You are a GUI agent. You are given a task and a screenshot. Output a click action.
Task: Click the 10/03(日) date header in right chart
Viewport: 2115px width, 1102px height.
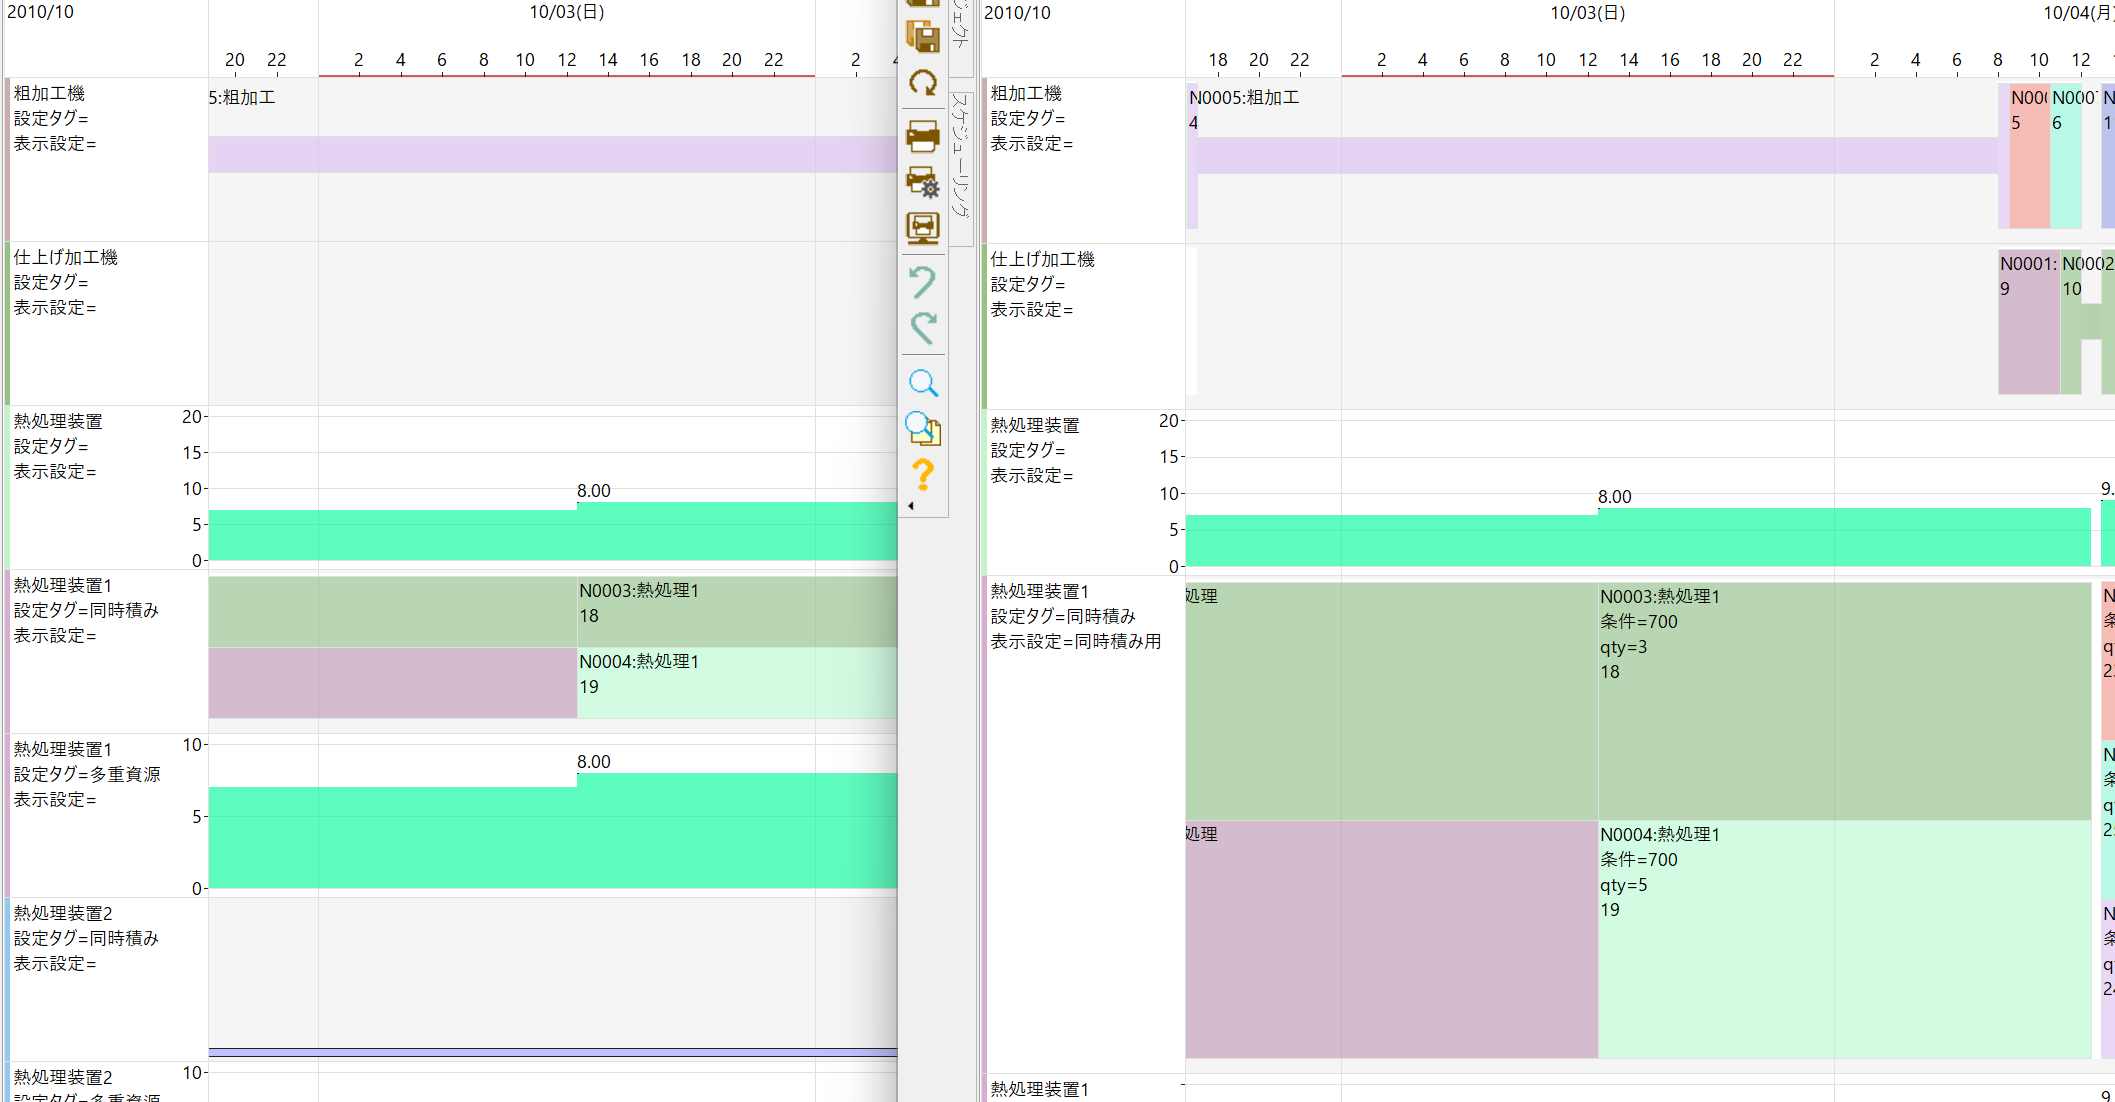pos(1588,13)
